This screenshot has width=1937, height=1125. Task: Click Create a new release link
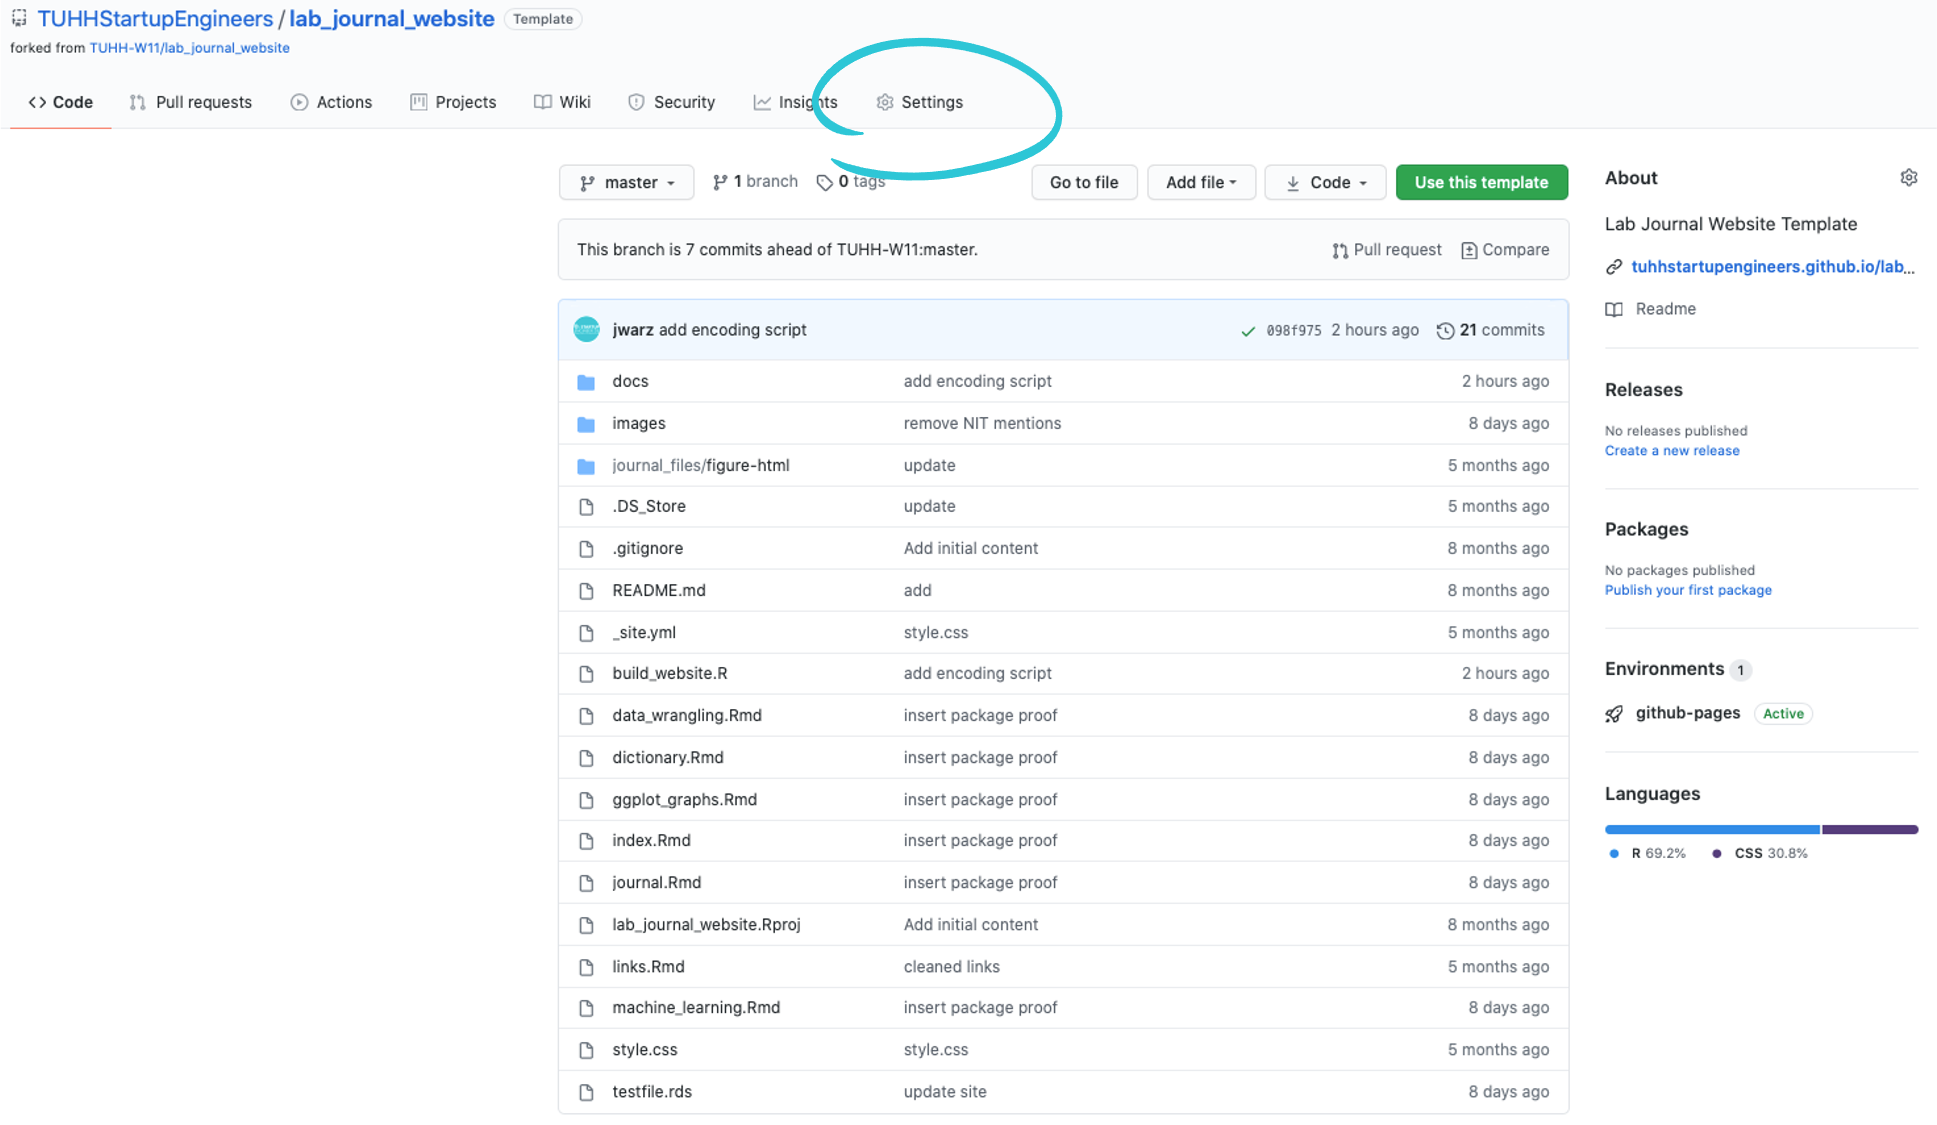tap(1672, 451)
